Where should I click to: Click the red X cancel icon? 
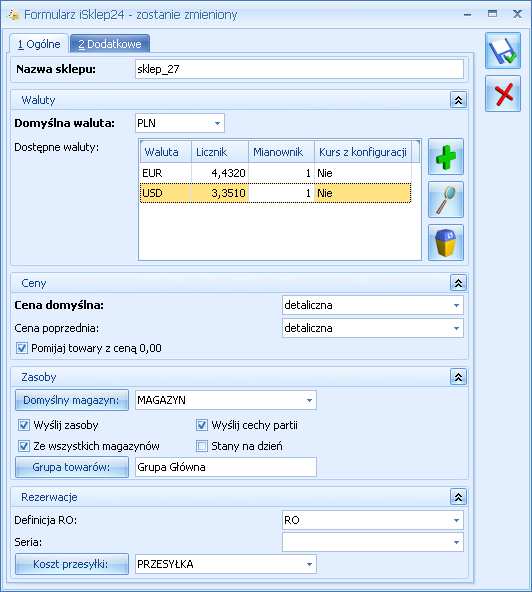(503, 94)
